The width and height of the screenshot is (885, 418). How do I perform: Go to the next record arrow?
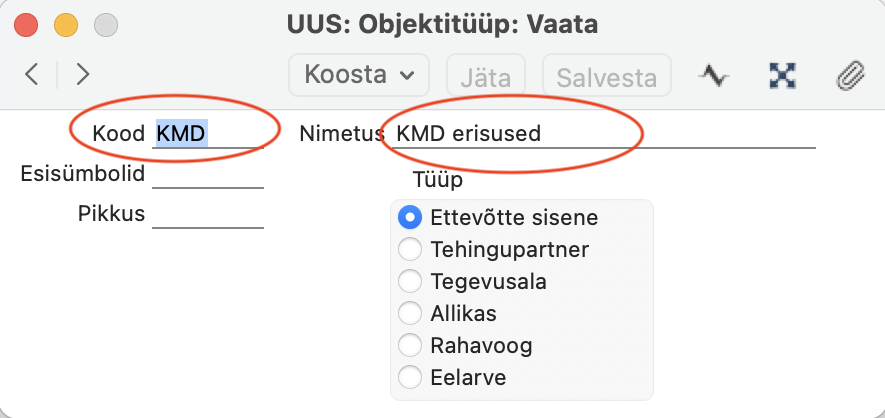tap(82, 74)
